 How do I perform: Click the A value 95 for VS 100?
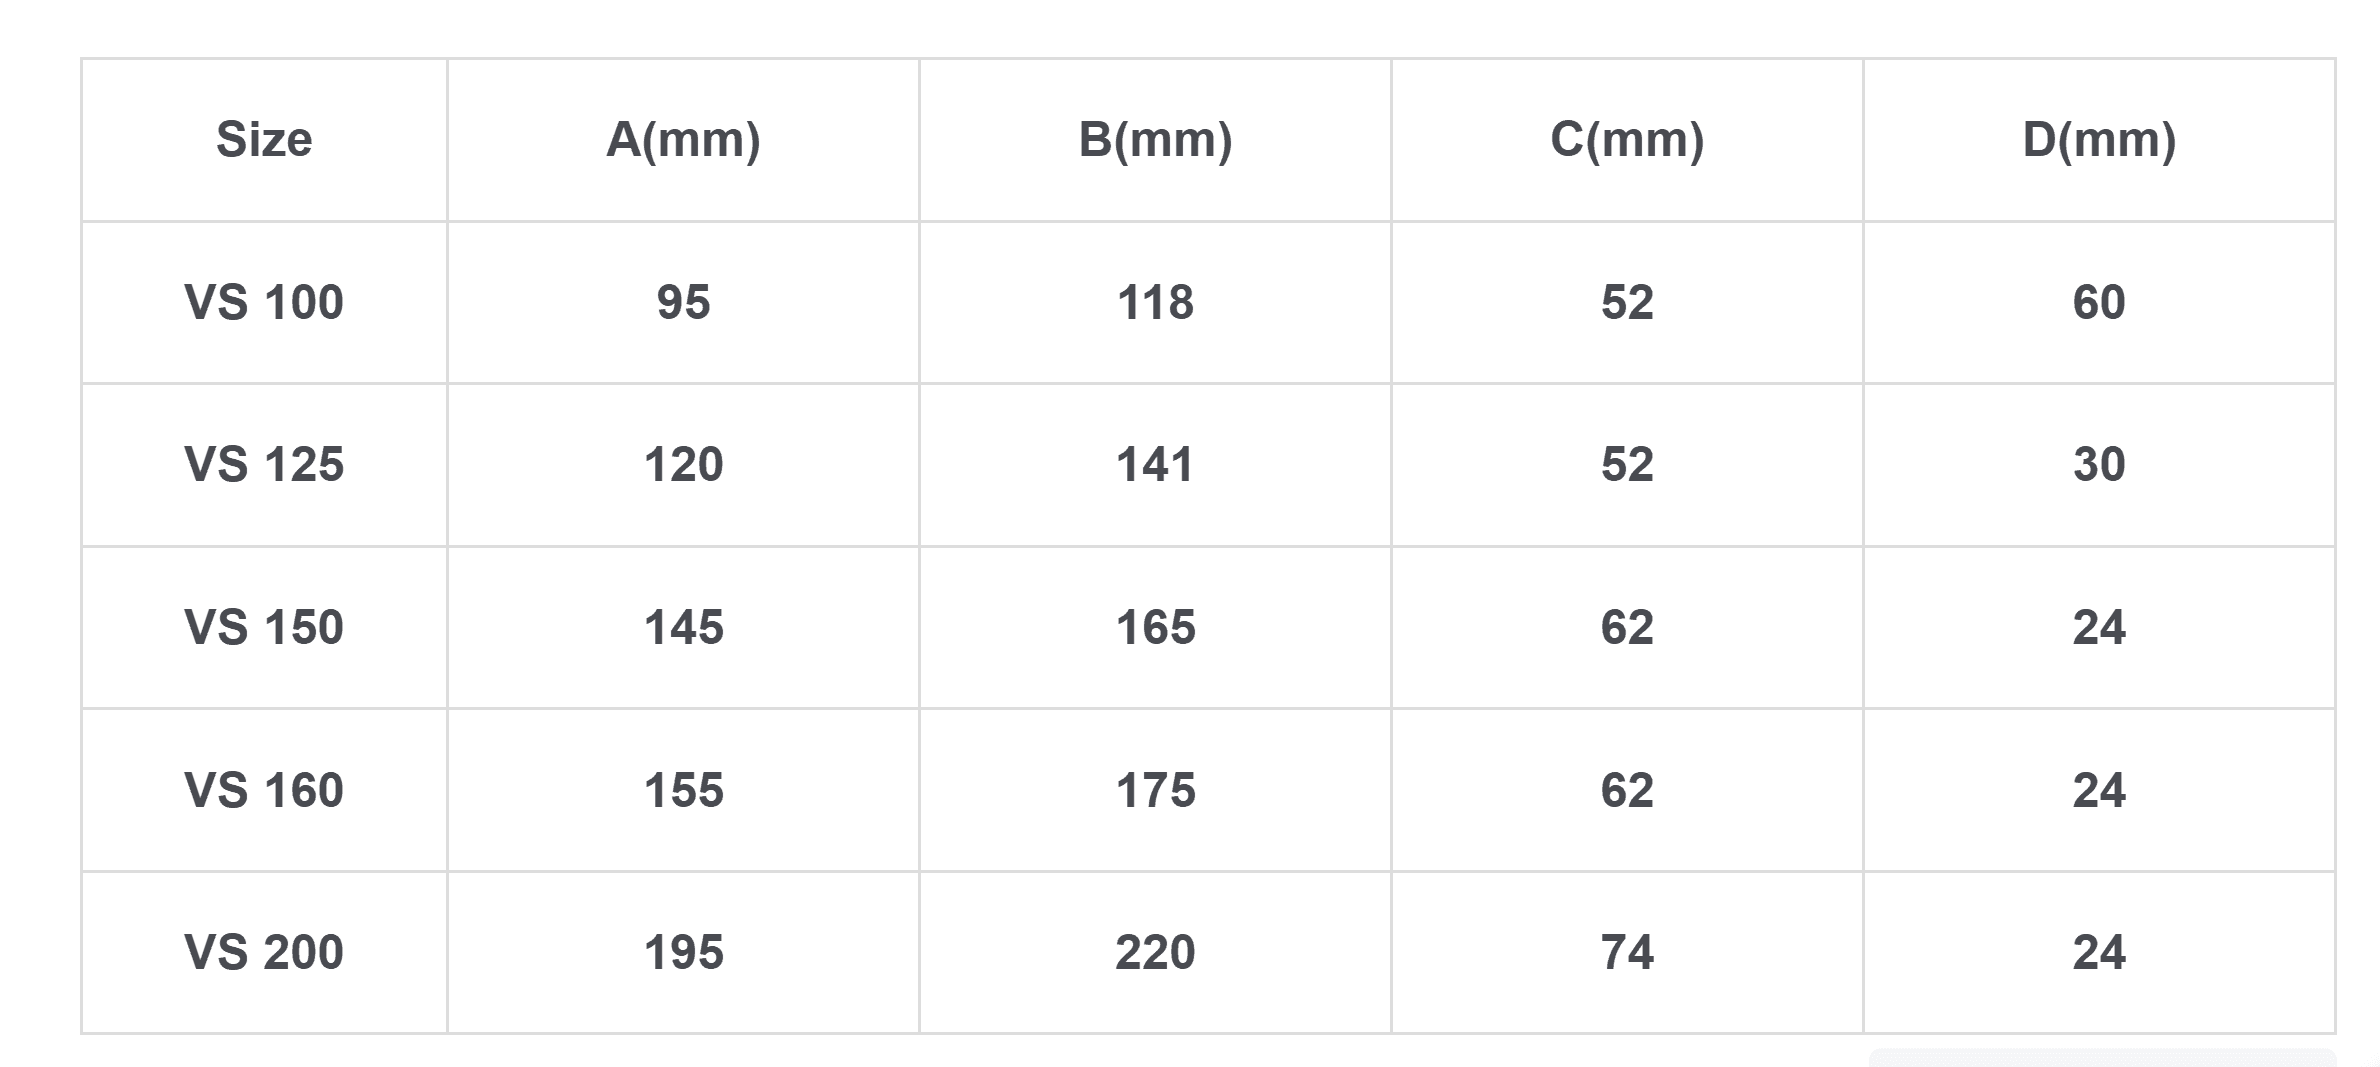pyautogui.click(x=683, y=302)
